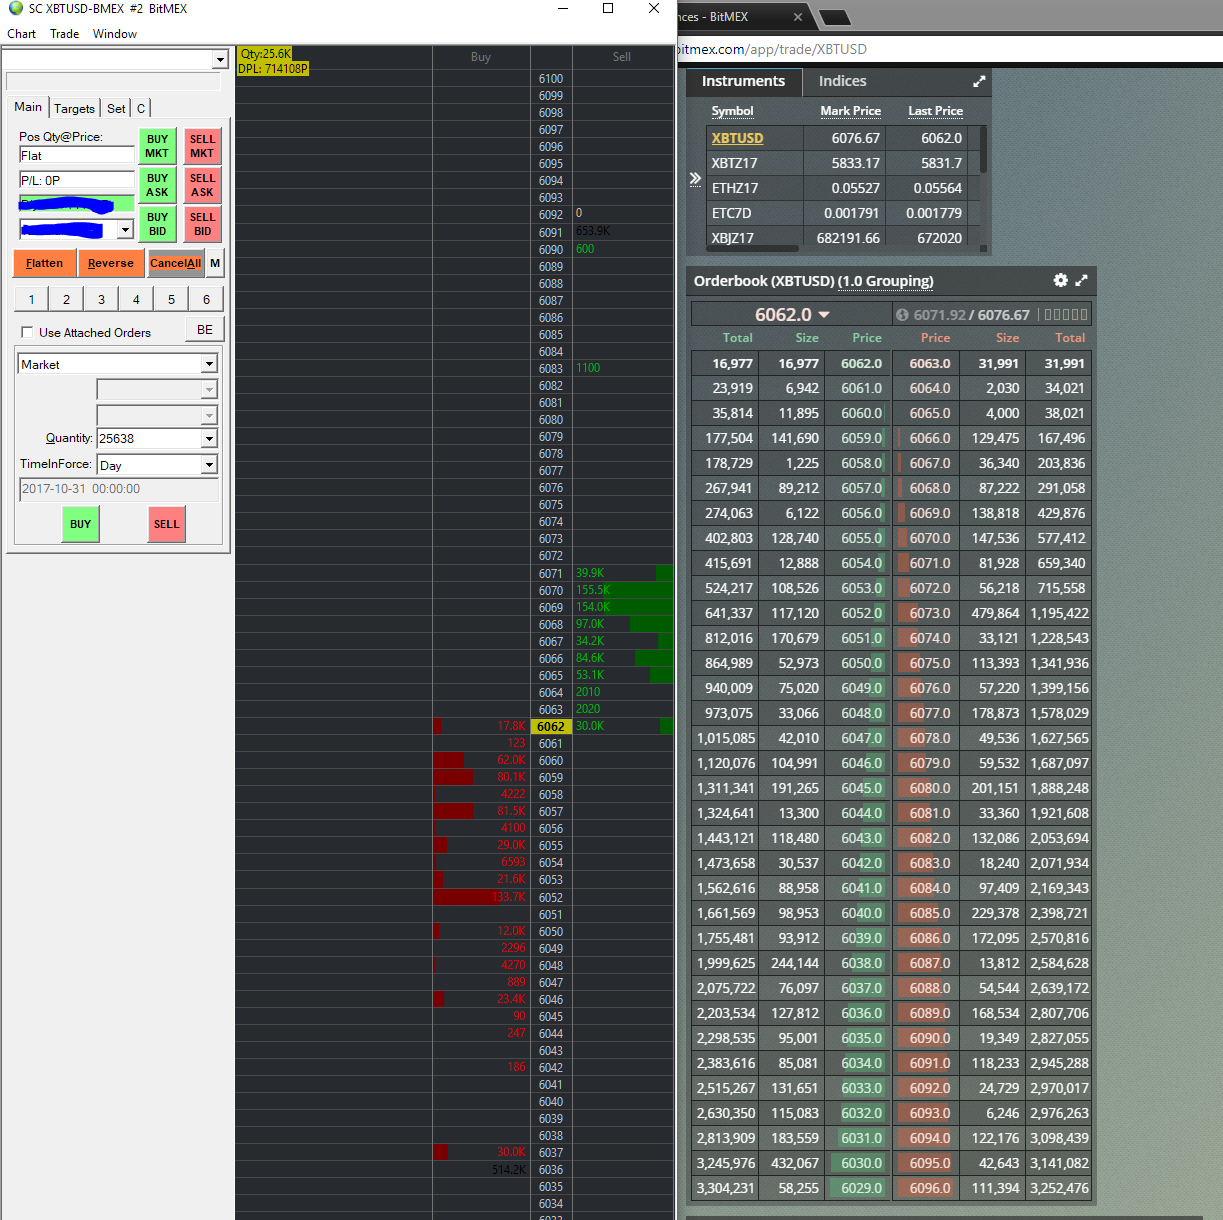Click the Flatten button
Viewport: 1223px width, 1220px height.
coord(44,263)
